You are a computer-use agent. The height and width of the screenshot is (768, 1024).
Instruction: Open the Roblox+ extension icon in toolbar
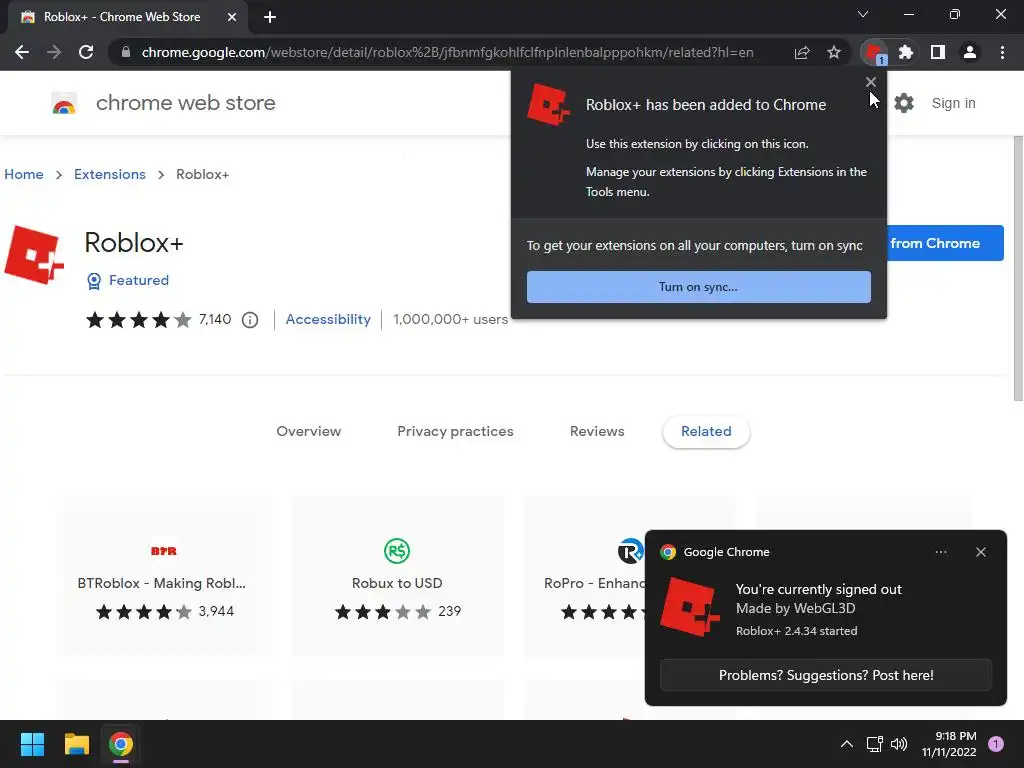click(x=874, y=52)
